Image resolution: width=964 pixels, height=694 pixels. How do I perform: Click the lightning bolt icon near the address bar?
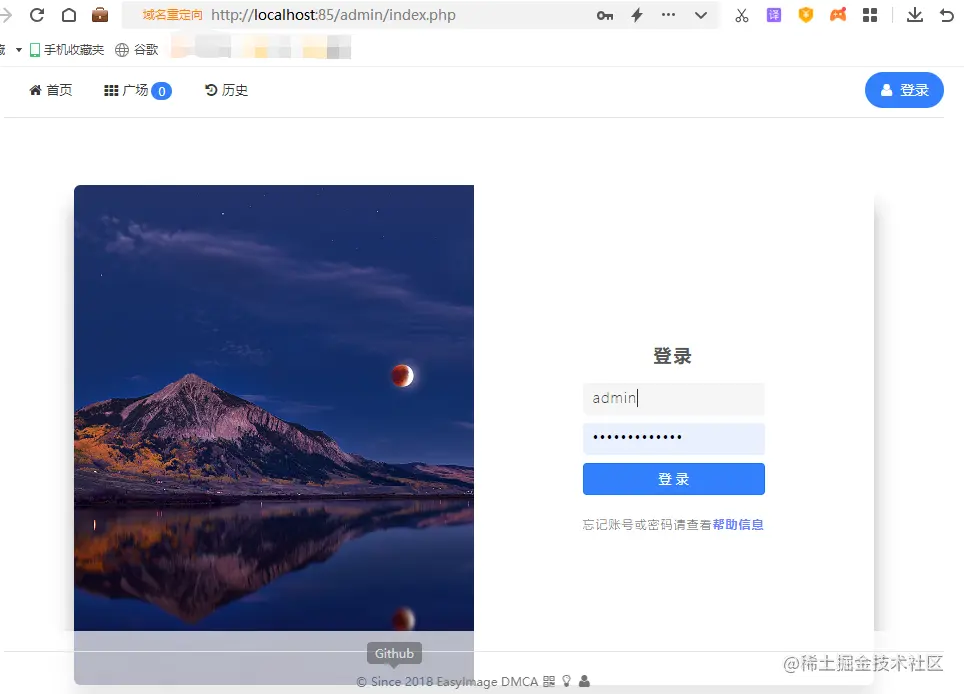click(635, 15)
